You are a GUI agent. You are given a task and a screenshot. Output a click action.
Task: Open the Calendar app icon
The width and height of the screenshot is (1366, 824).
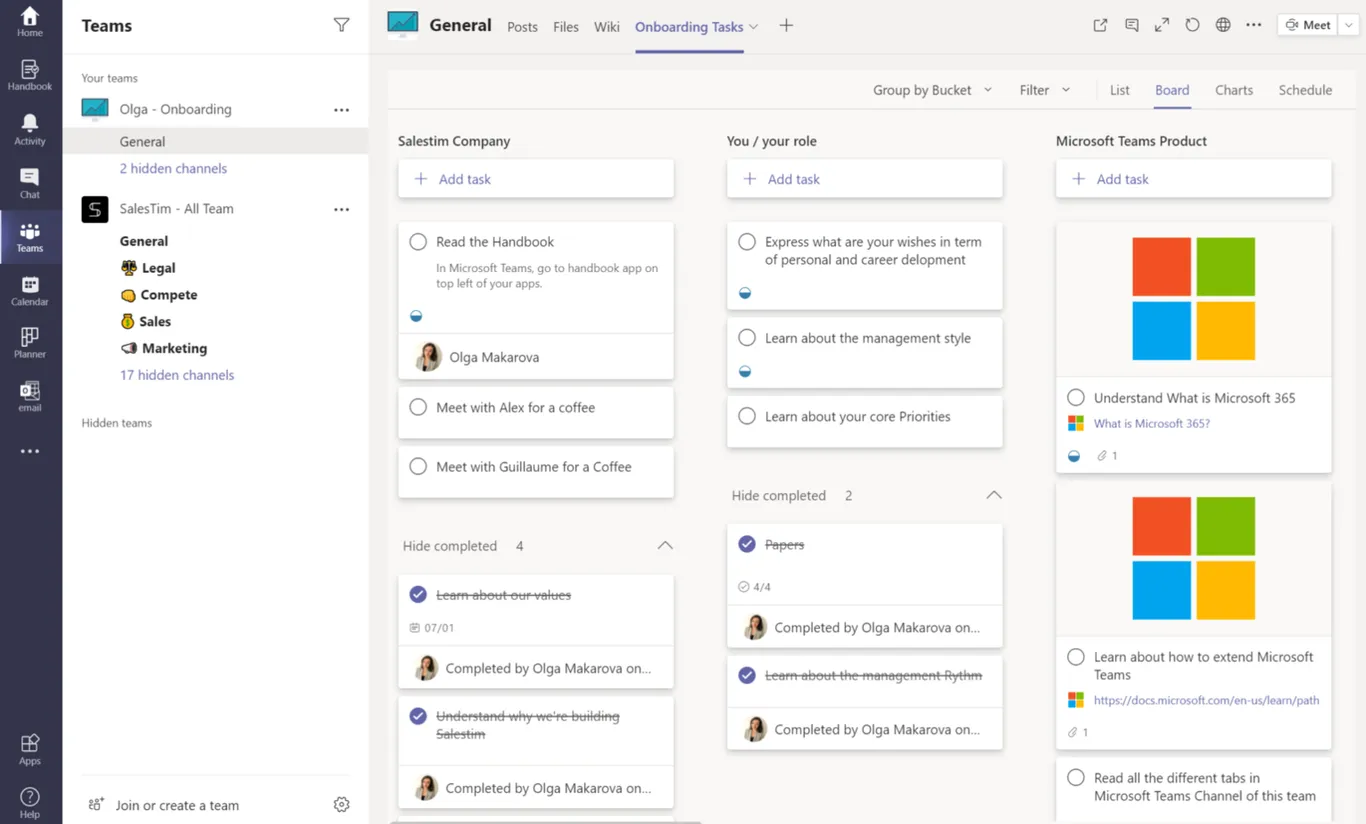tap(30, 291)
